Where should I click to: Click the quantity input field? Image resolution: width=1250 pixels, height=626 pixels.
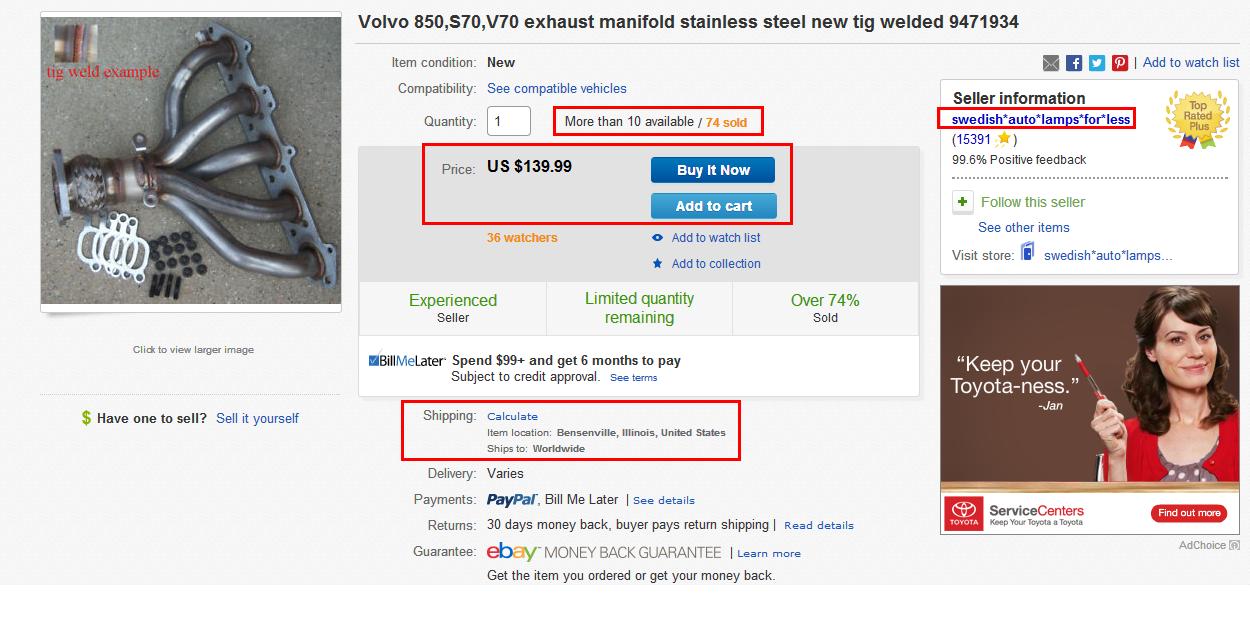(x=508, y=122)
